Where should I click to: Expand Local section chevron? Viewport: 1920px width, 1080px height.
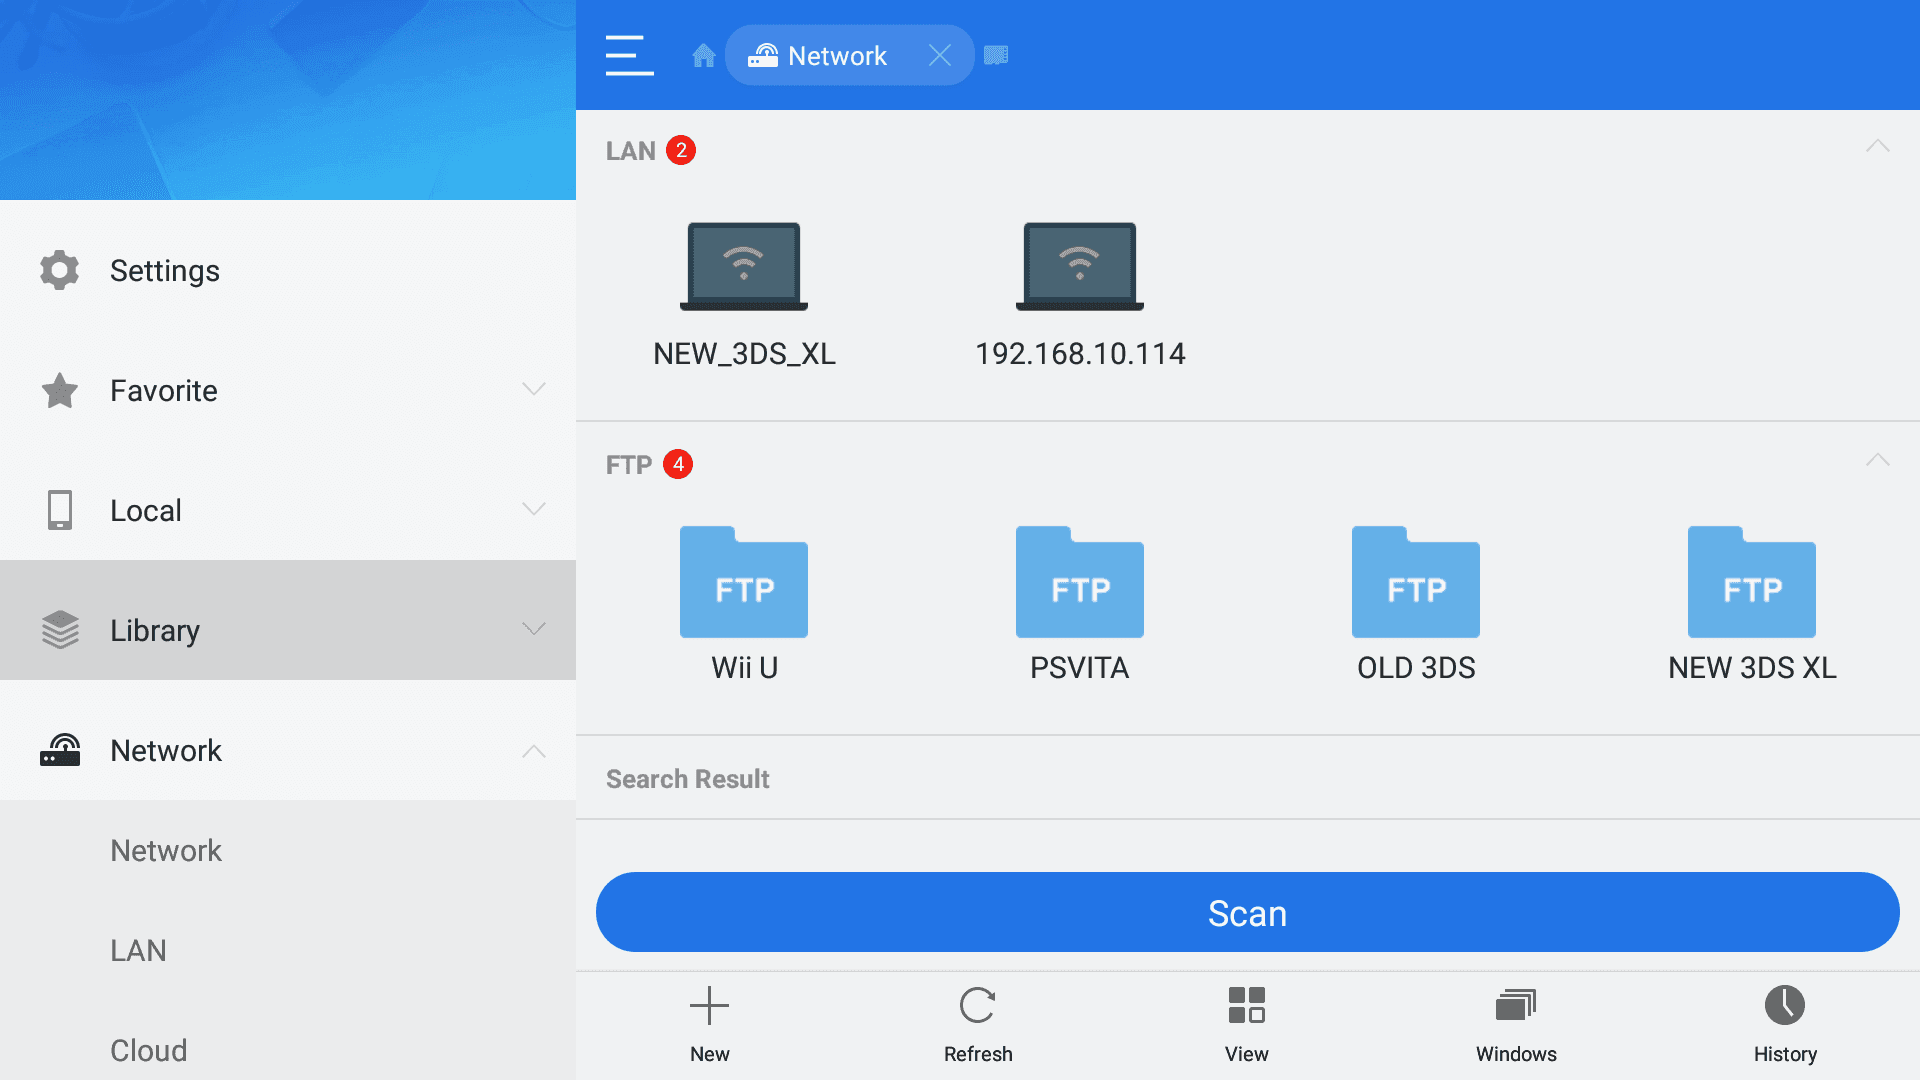(x=534, y=509)
